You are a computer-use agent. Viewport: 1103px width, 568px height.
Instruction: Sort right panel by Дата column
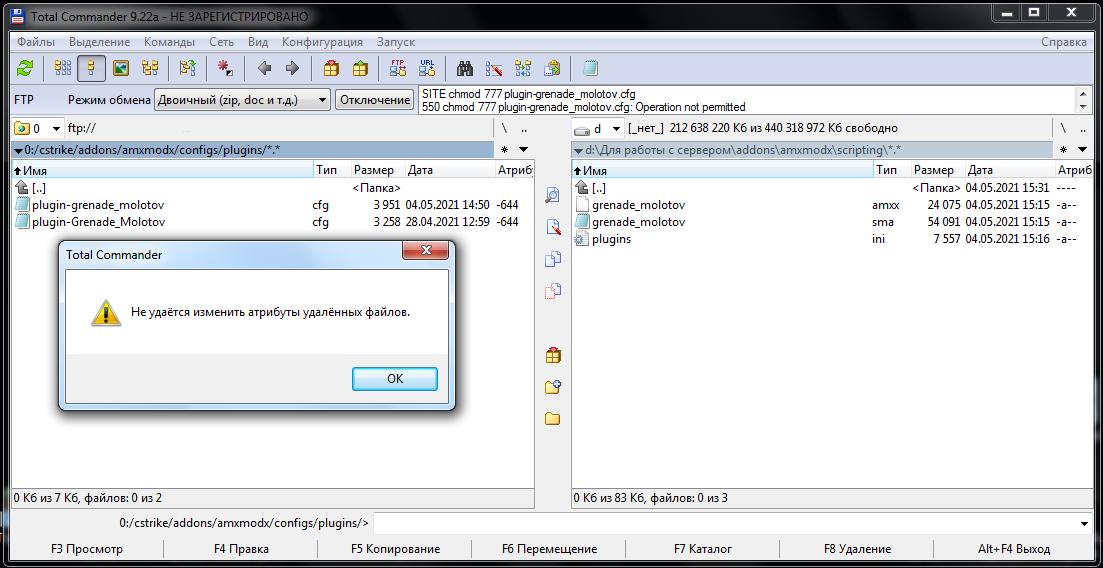point(1009,170)
